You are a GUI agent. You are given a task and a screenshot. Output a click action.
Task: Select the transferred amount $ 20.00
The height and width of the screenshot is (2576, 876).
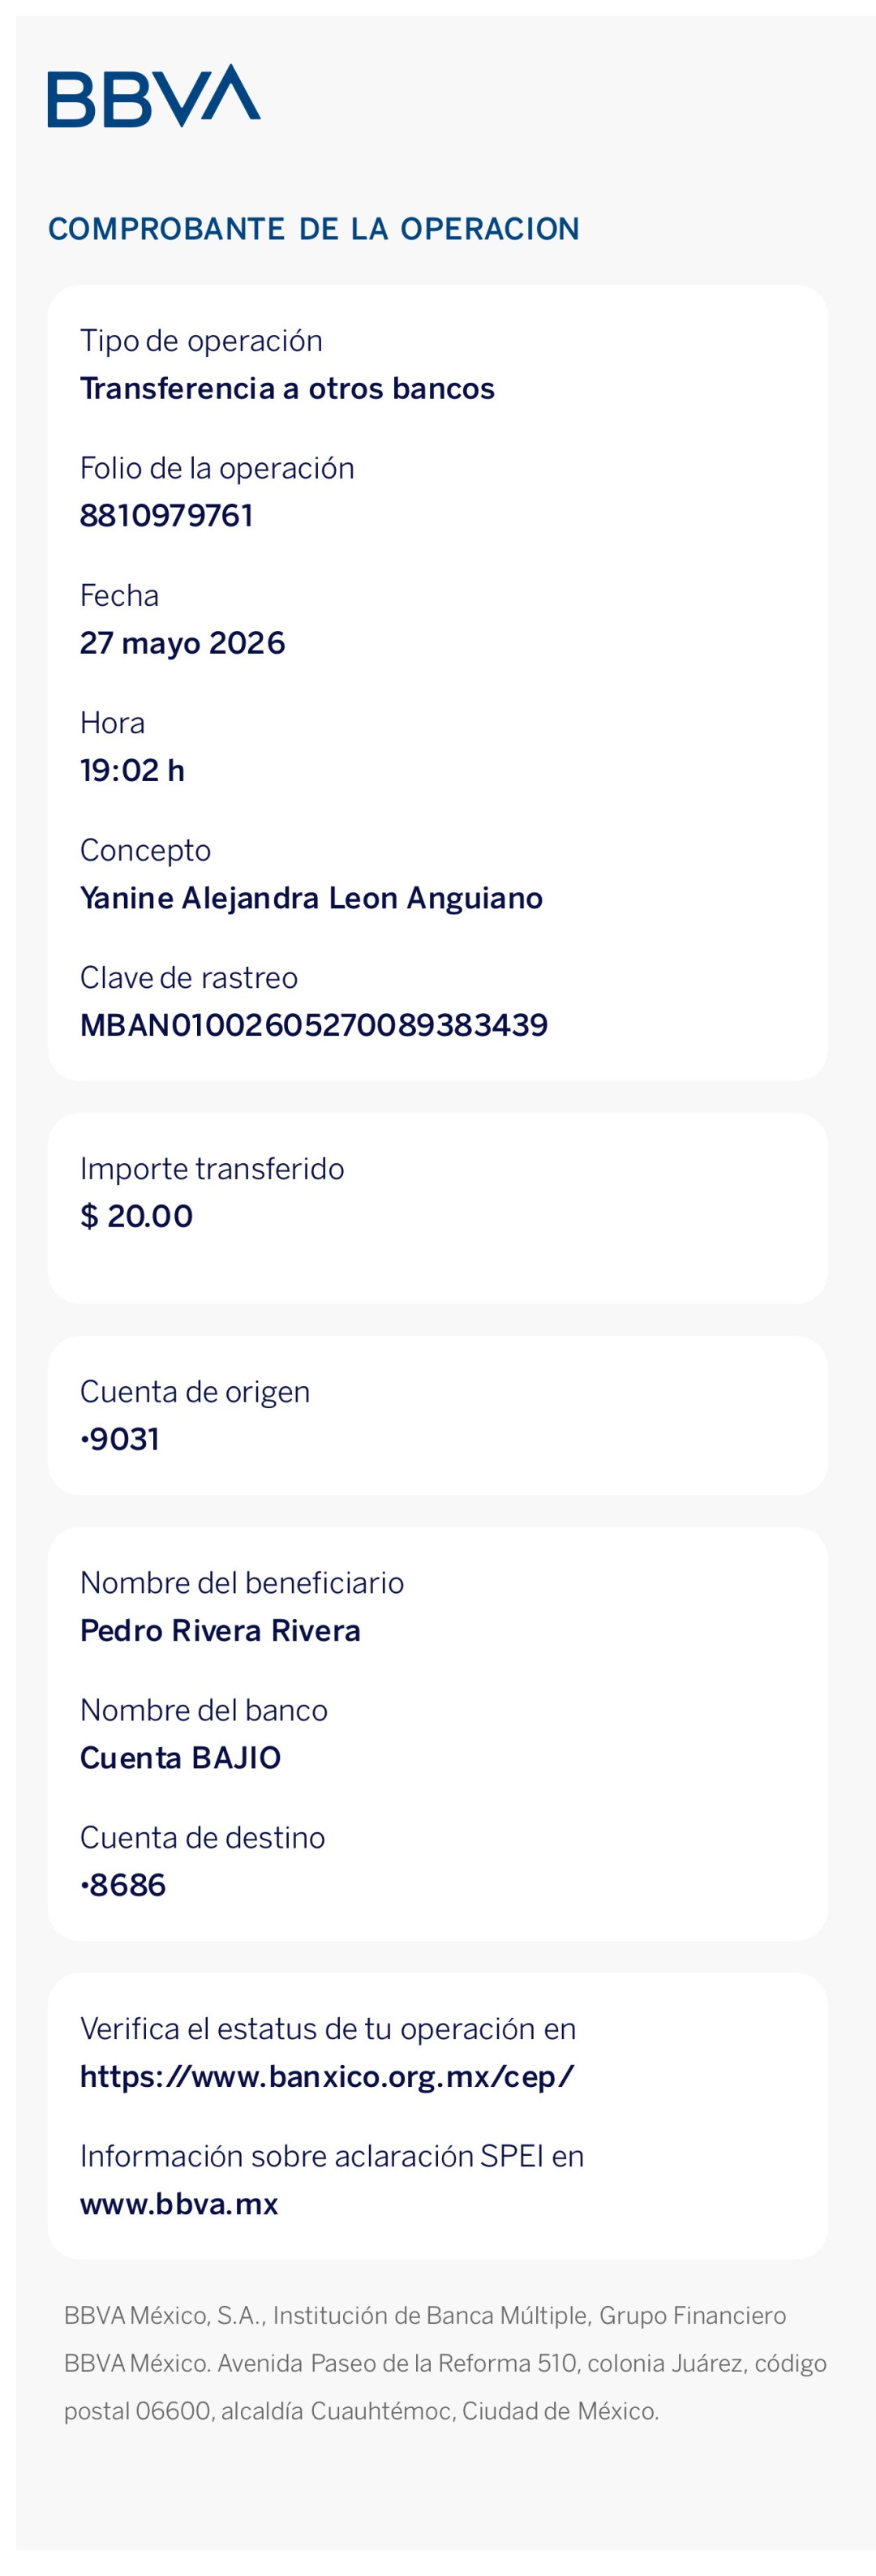point(136,1216)
